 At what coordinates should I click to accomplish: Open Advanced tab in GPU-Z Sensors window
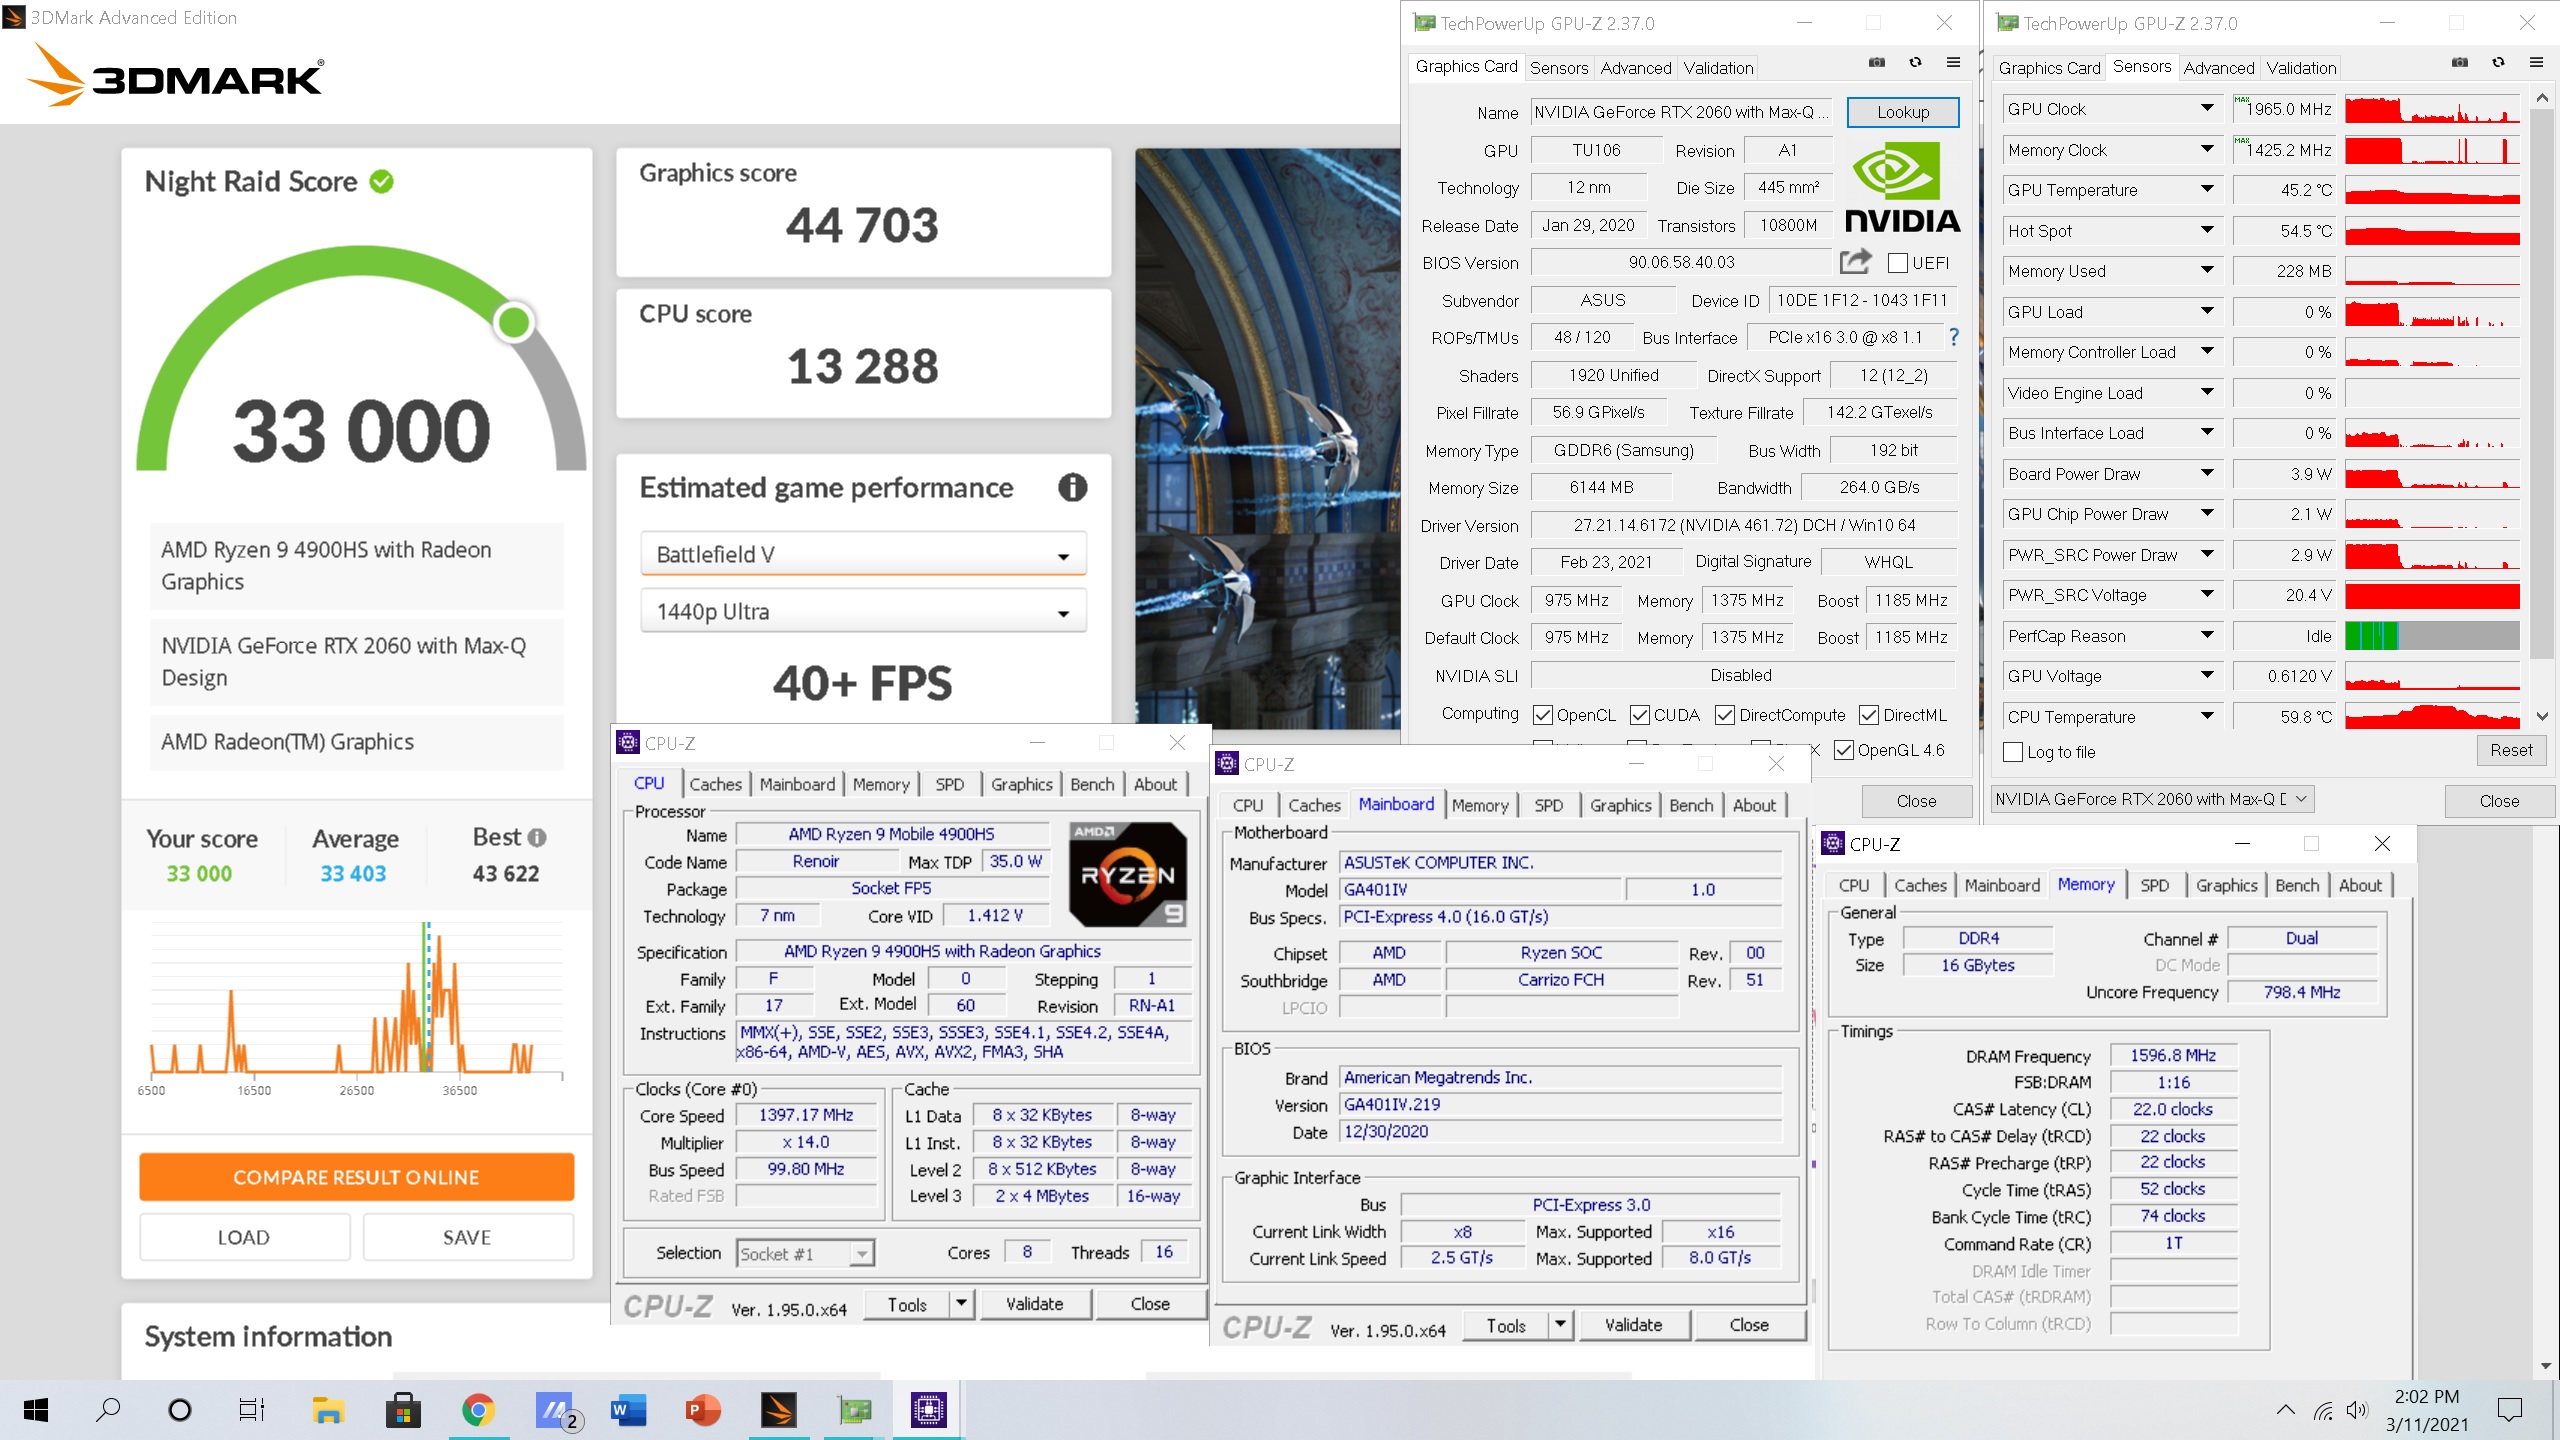[x=2218, y=68]
